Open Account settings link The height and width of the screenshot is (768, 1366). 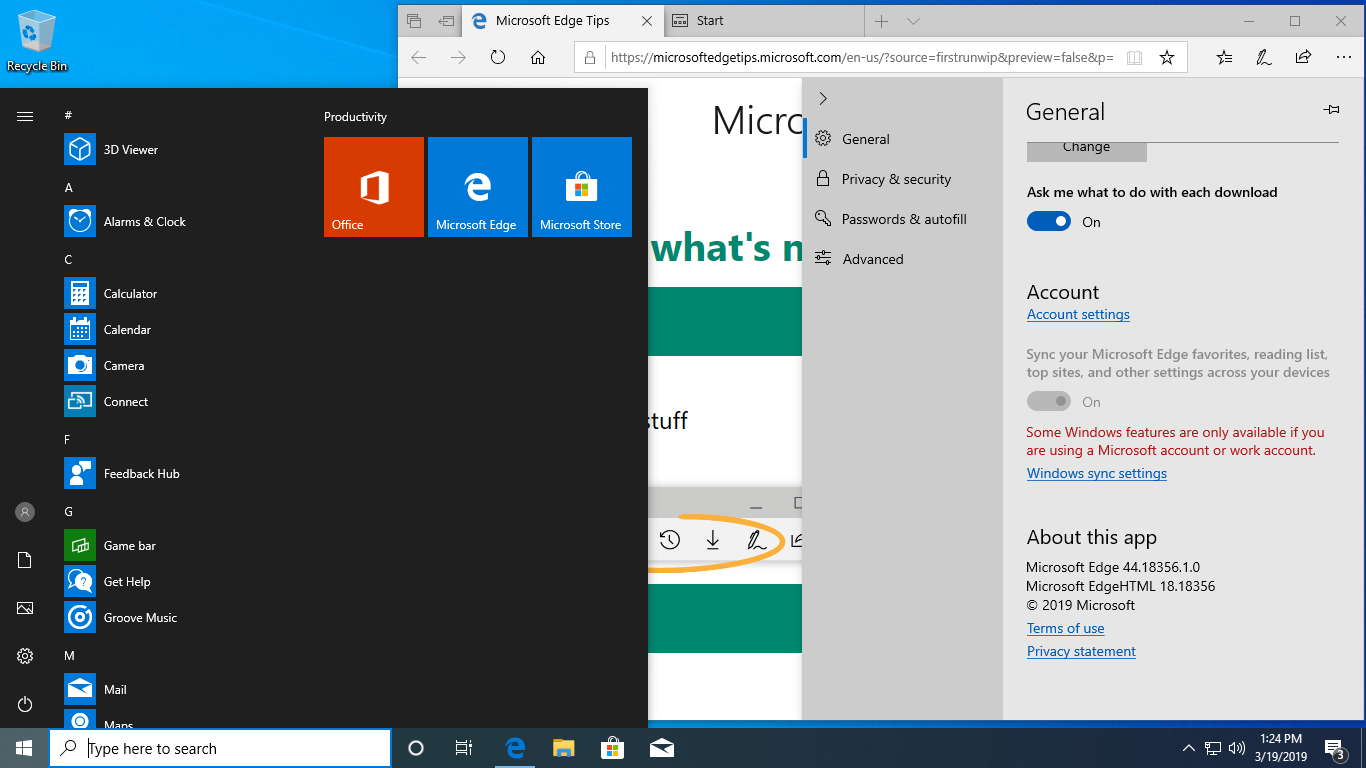click(1078, 314)
